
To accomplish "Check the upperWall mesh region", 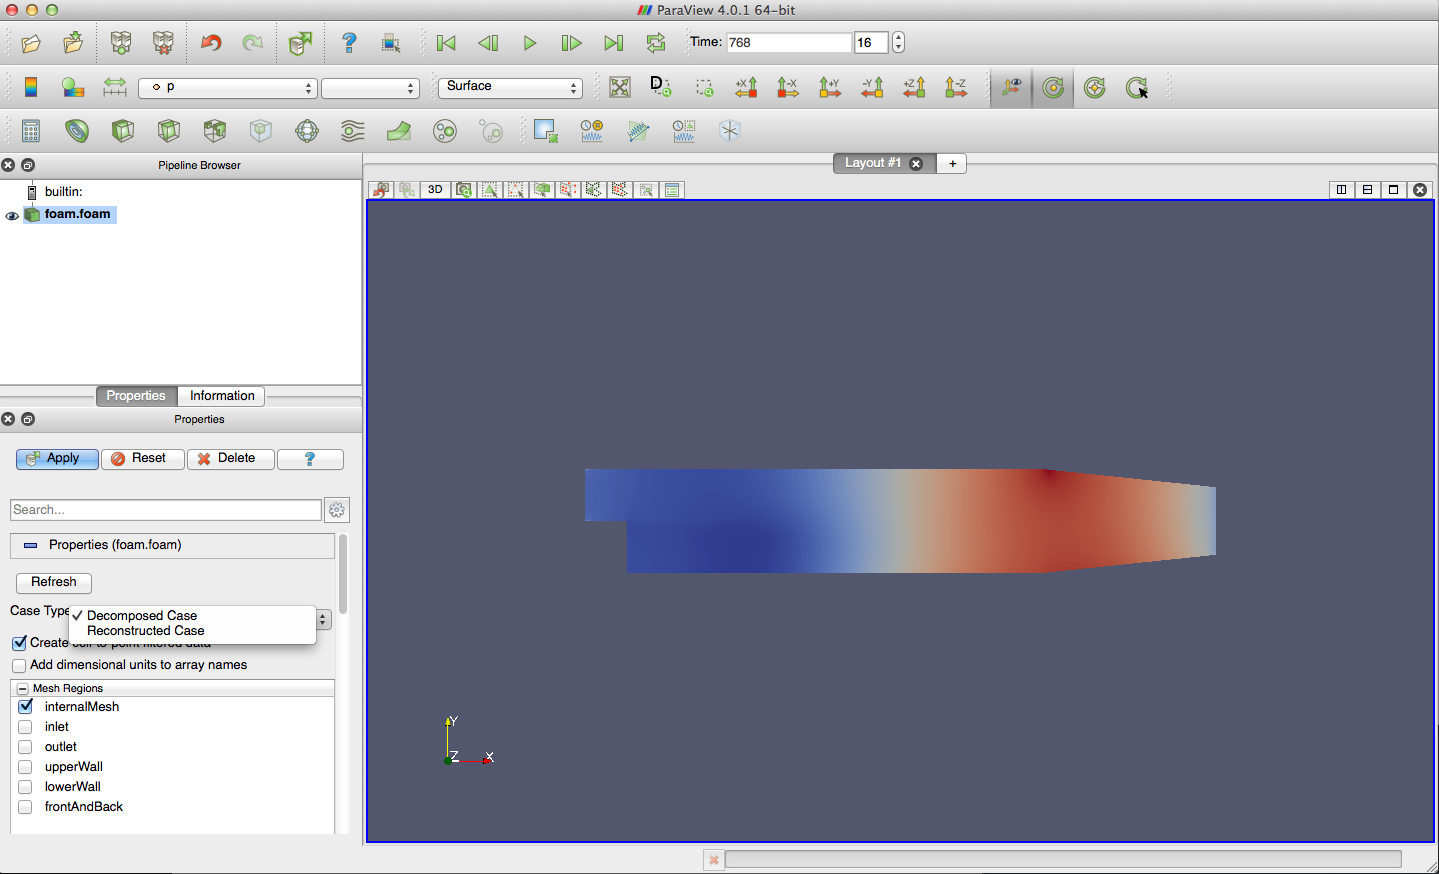I will pyautogui.click(x=26, y=767).
